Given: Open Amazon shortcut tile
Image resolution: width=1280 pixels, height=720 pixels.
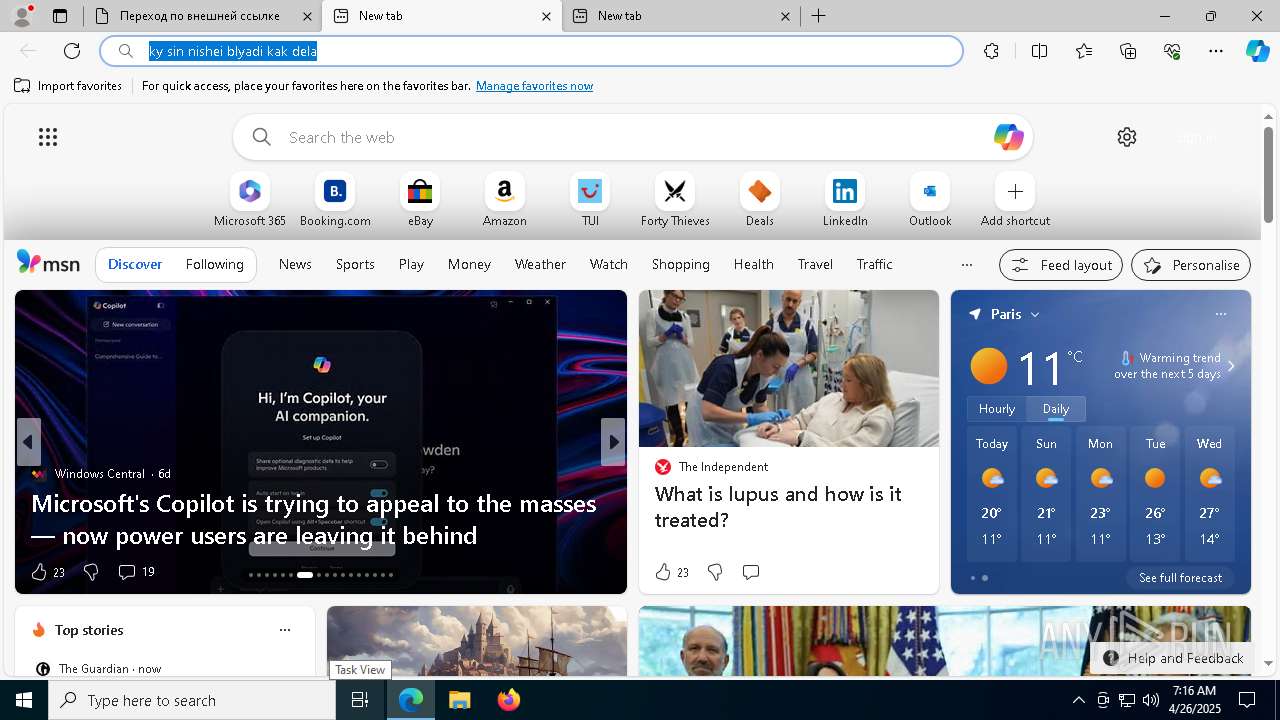Looking at the screenshot, I should pyautogui.click(x=504, y=200).
